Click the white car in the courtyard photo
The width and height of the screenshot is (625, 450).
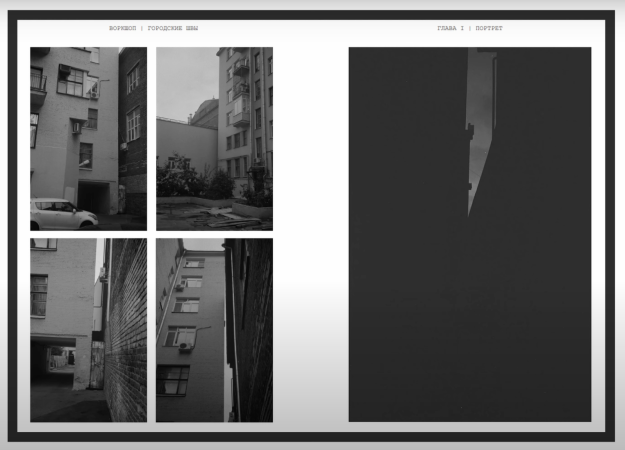[62, 214]
